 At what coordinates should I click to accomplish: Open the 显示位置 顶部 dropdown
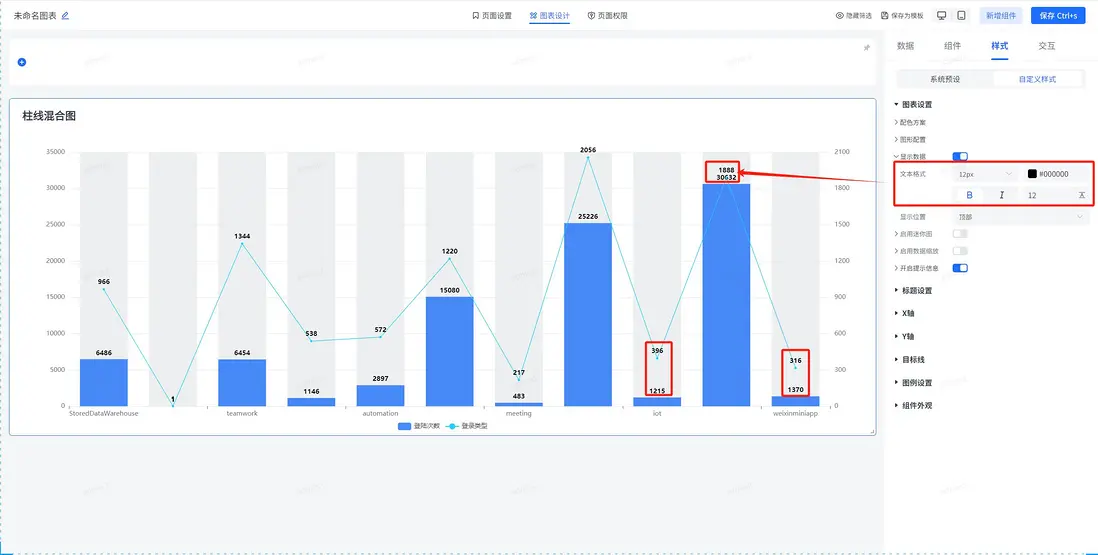pyautogui.click(x=1020, y=217)
